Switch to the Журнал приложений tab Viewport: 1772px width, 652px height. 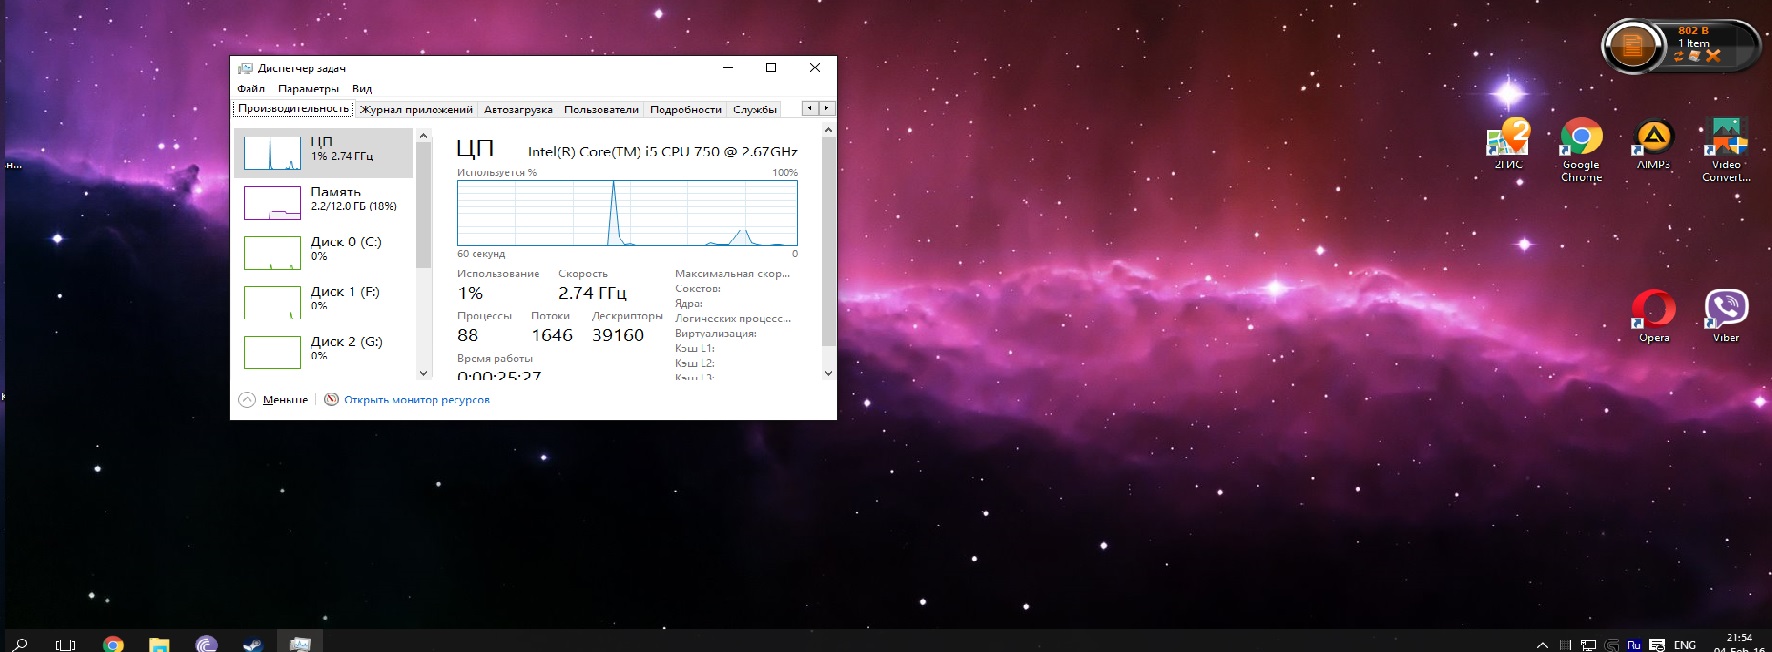click(416, 109)
